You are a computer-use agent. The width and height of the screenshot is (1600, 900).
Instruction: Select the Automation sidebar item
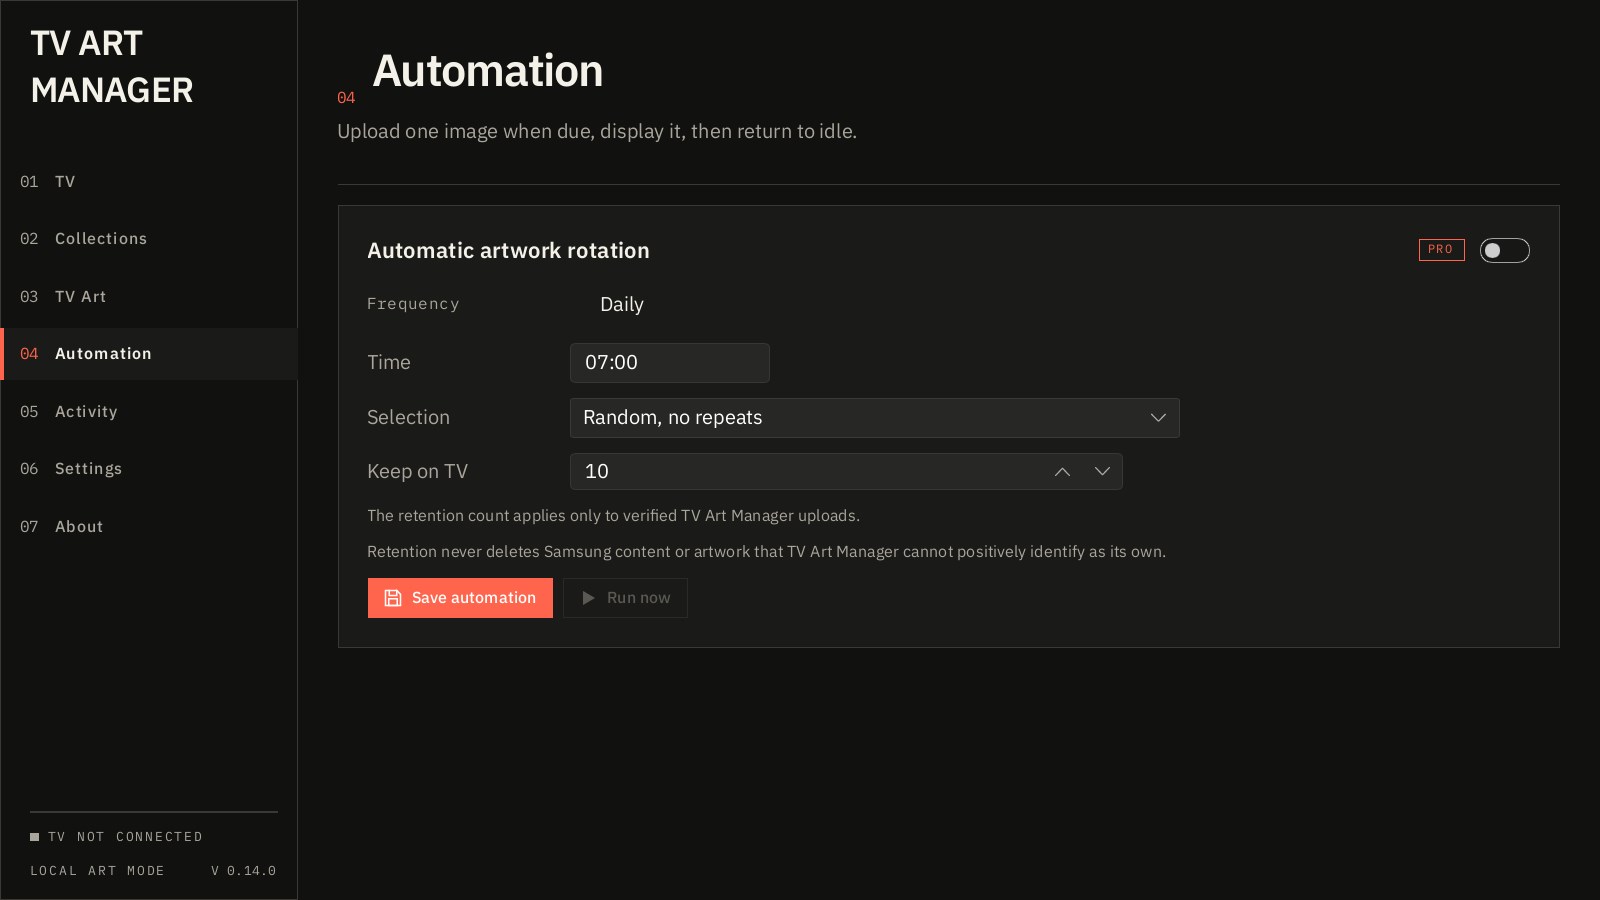click(x=149, y=354)
